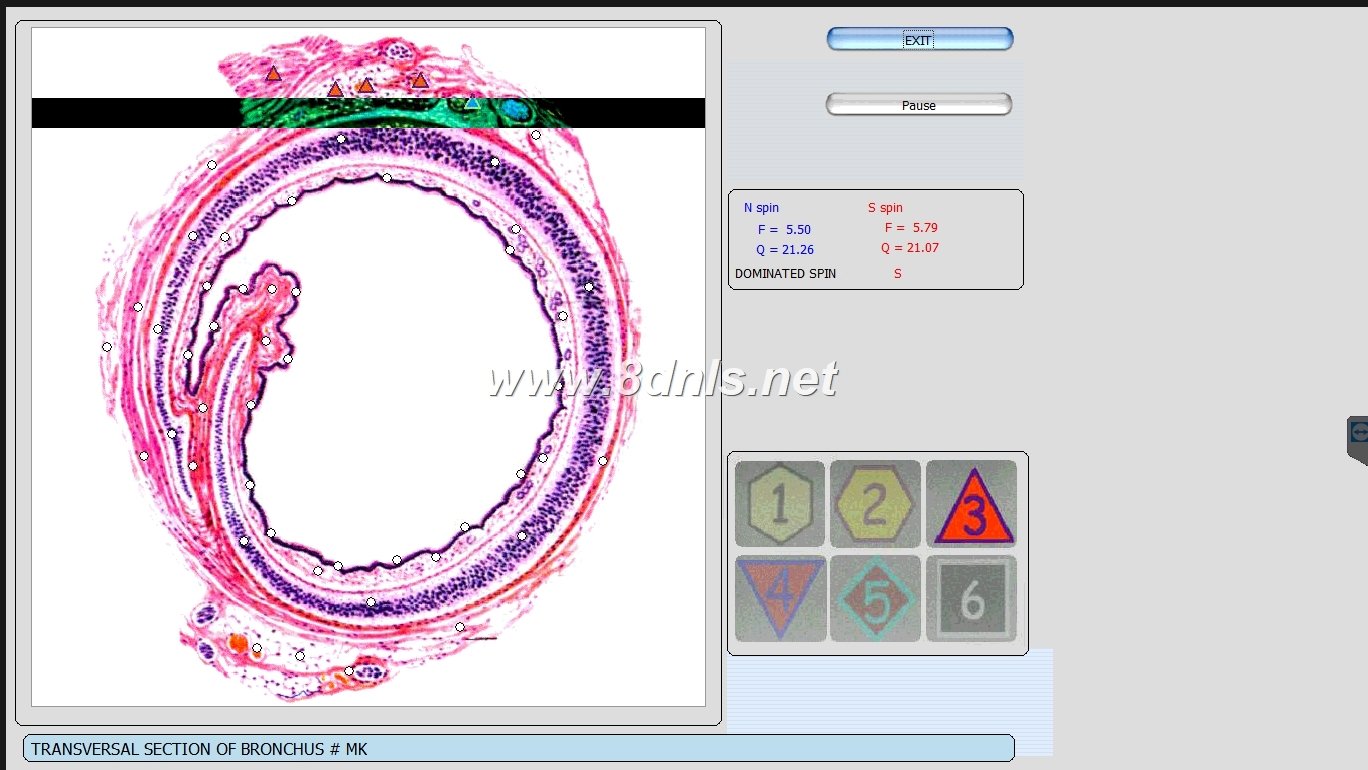
Task: Click the DOMINATED SPIN result letter S
Action: coord(896,273)
